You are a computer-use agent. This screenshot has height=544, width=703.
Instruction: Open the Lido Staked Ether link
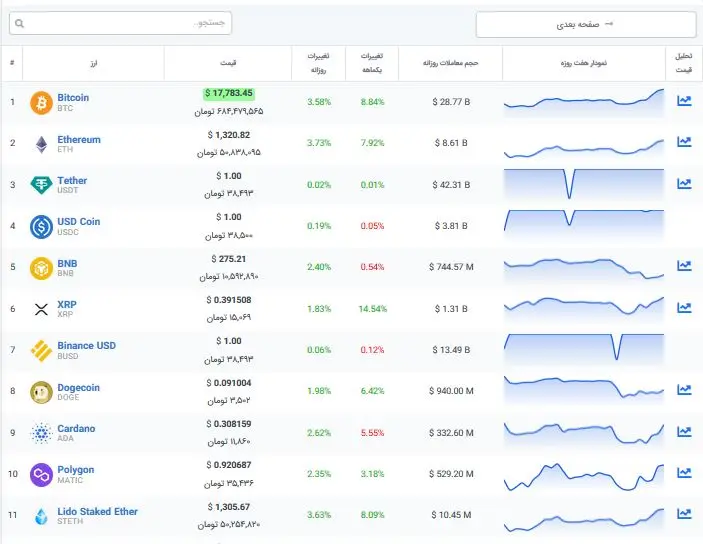point(97,511)
